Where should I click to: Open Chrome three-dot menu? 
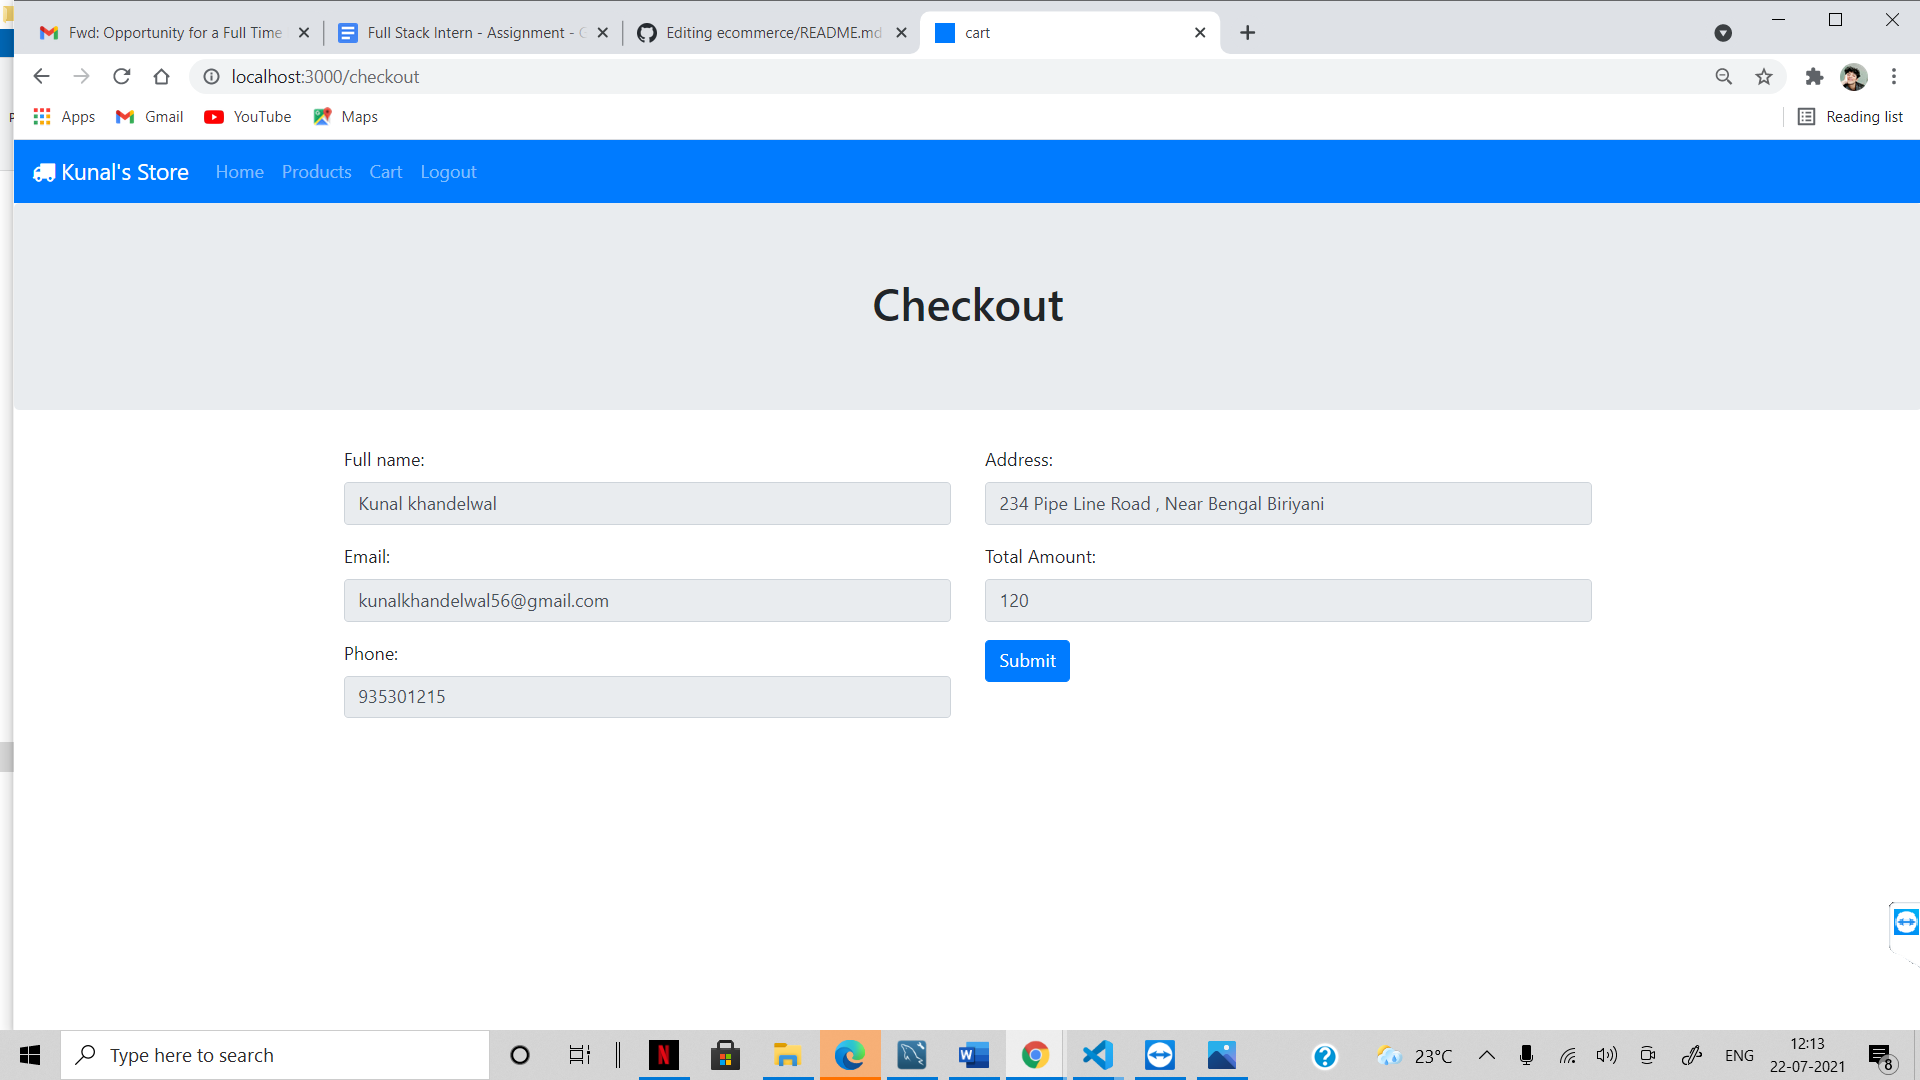click(x=1894, y=77)
